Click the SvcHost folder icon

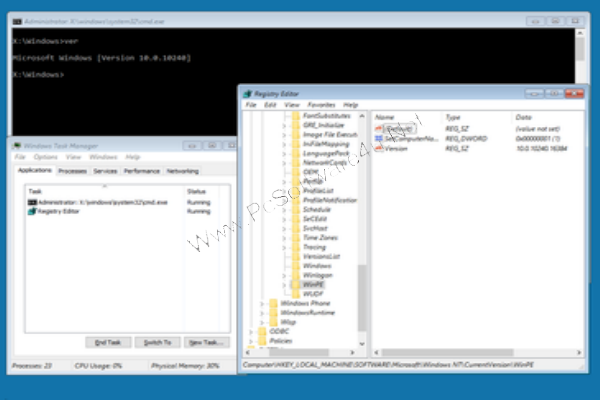coord(296,229)
